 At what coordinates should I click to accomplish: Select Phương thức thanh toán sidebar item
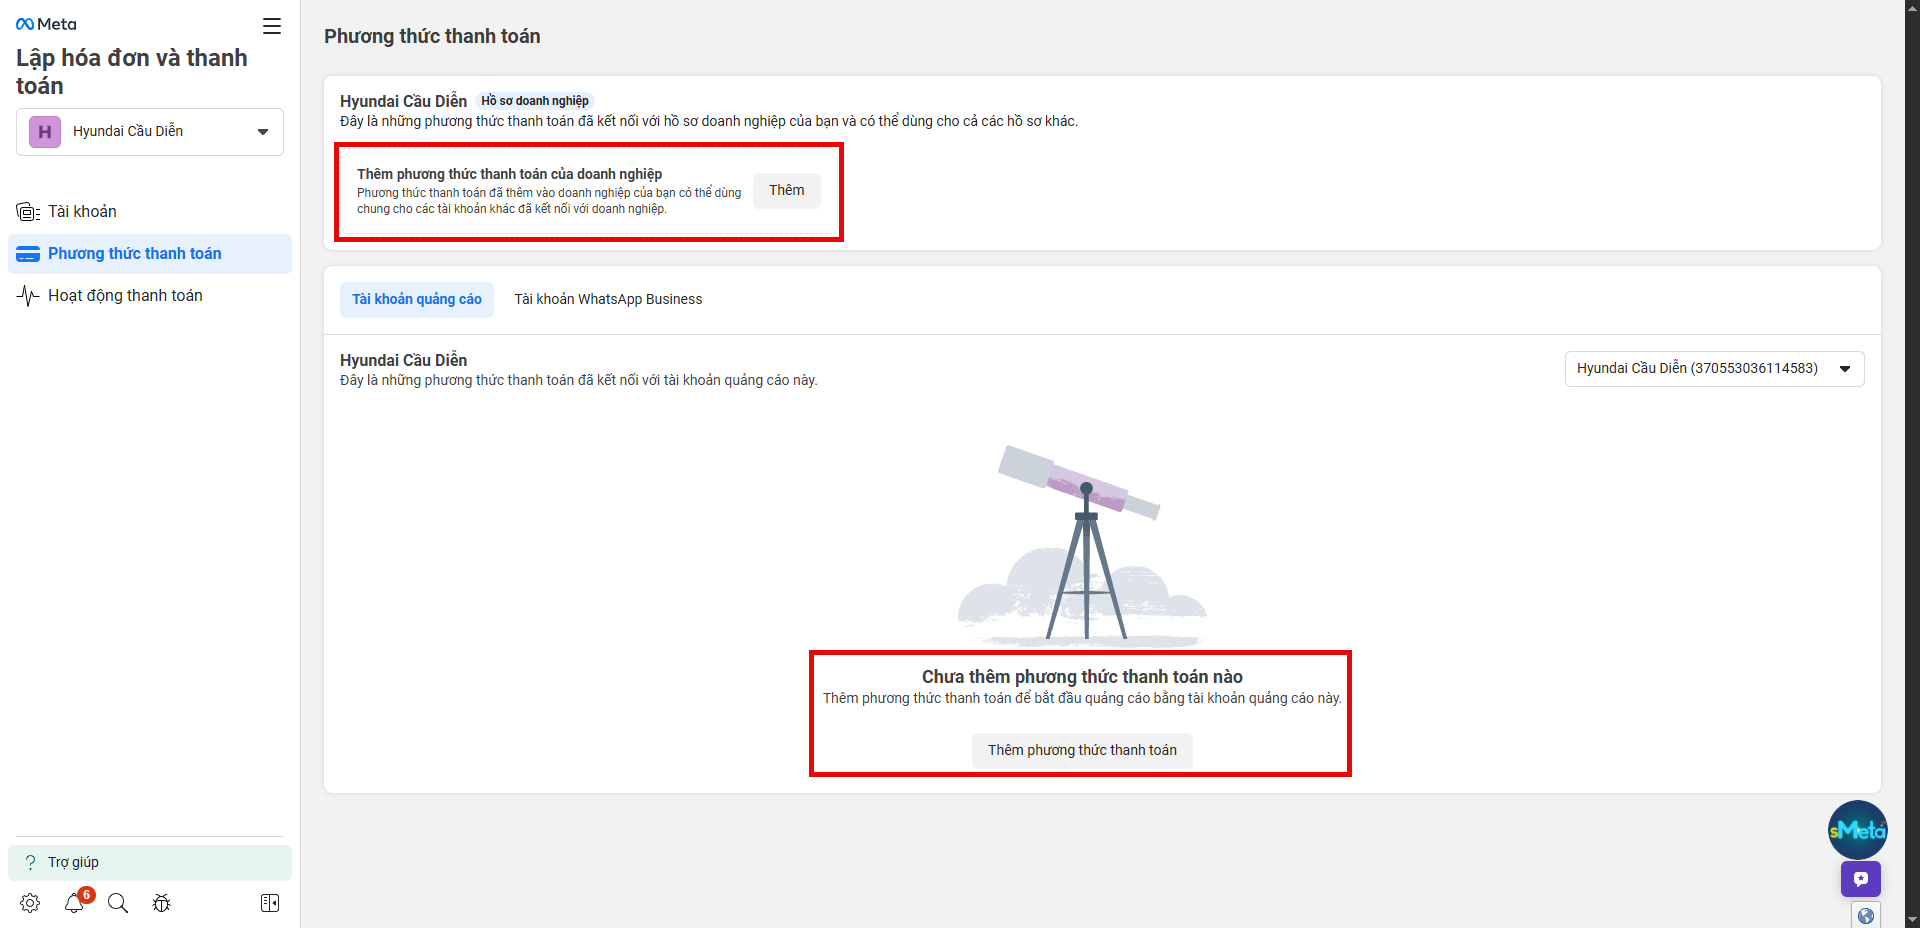[134, 254]
